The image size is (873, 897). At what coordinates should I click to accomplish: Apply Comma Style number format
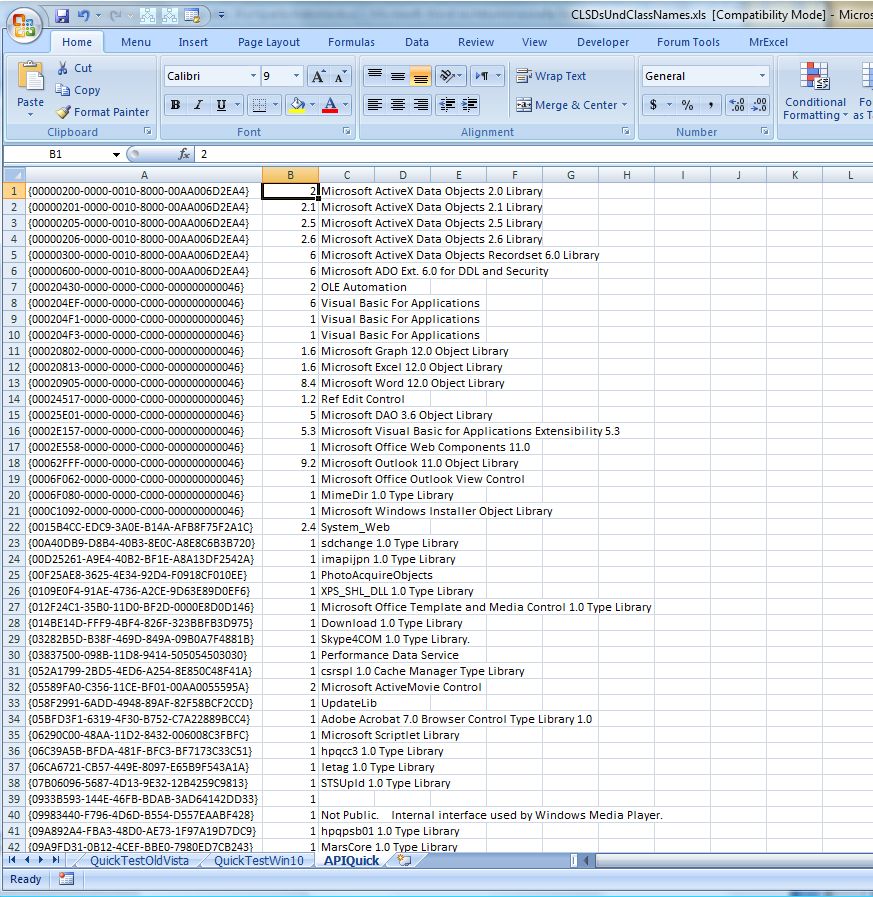pyautogui.click(x=710, y=105)
